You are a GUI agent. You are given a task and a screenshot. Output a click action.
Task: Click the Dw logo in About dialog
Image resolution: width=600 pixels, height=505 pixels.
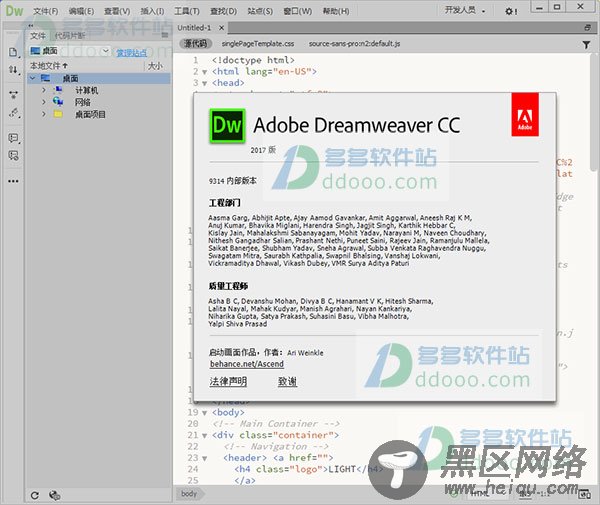[227, 126]
